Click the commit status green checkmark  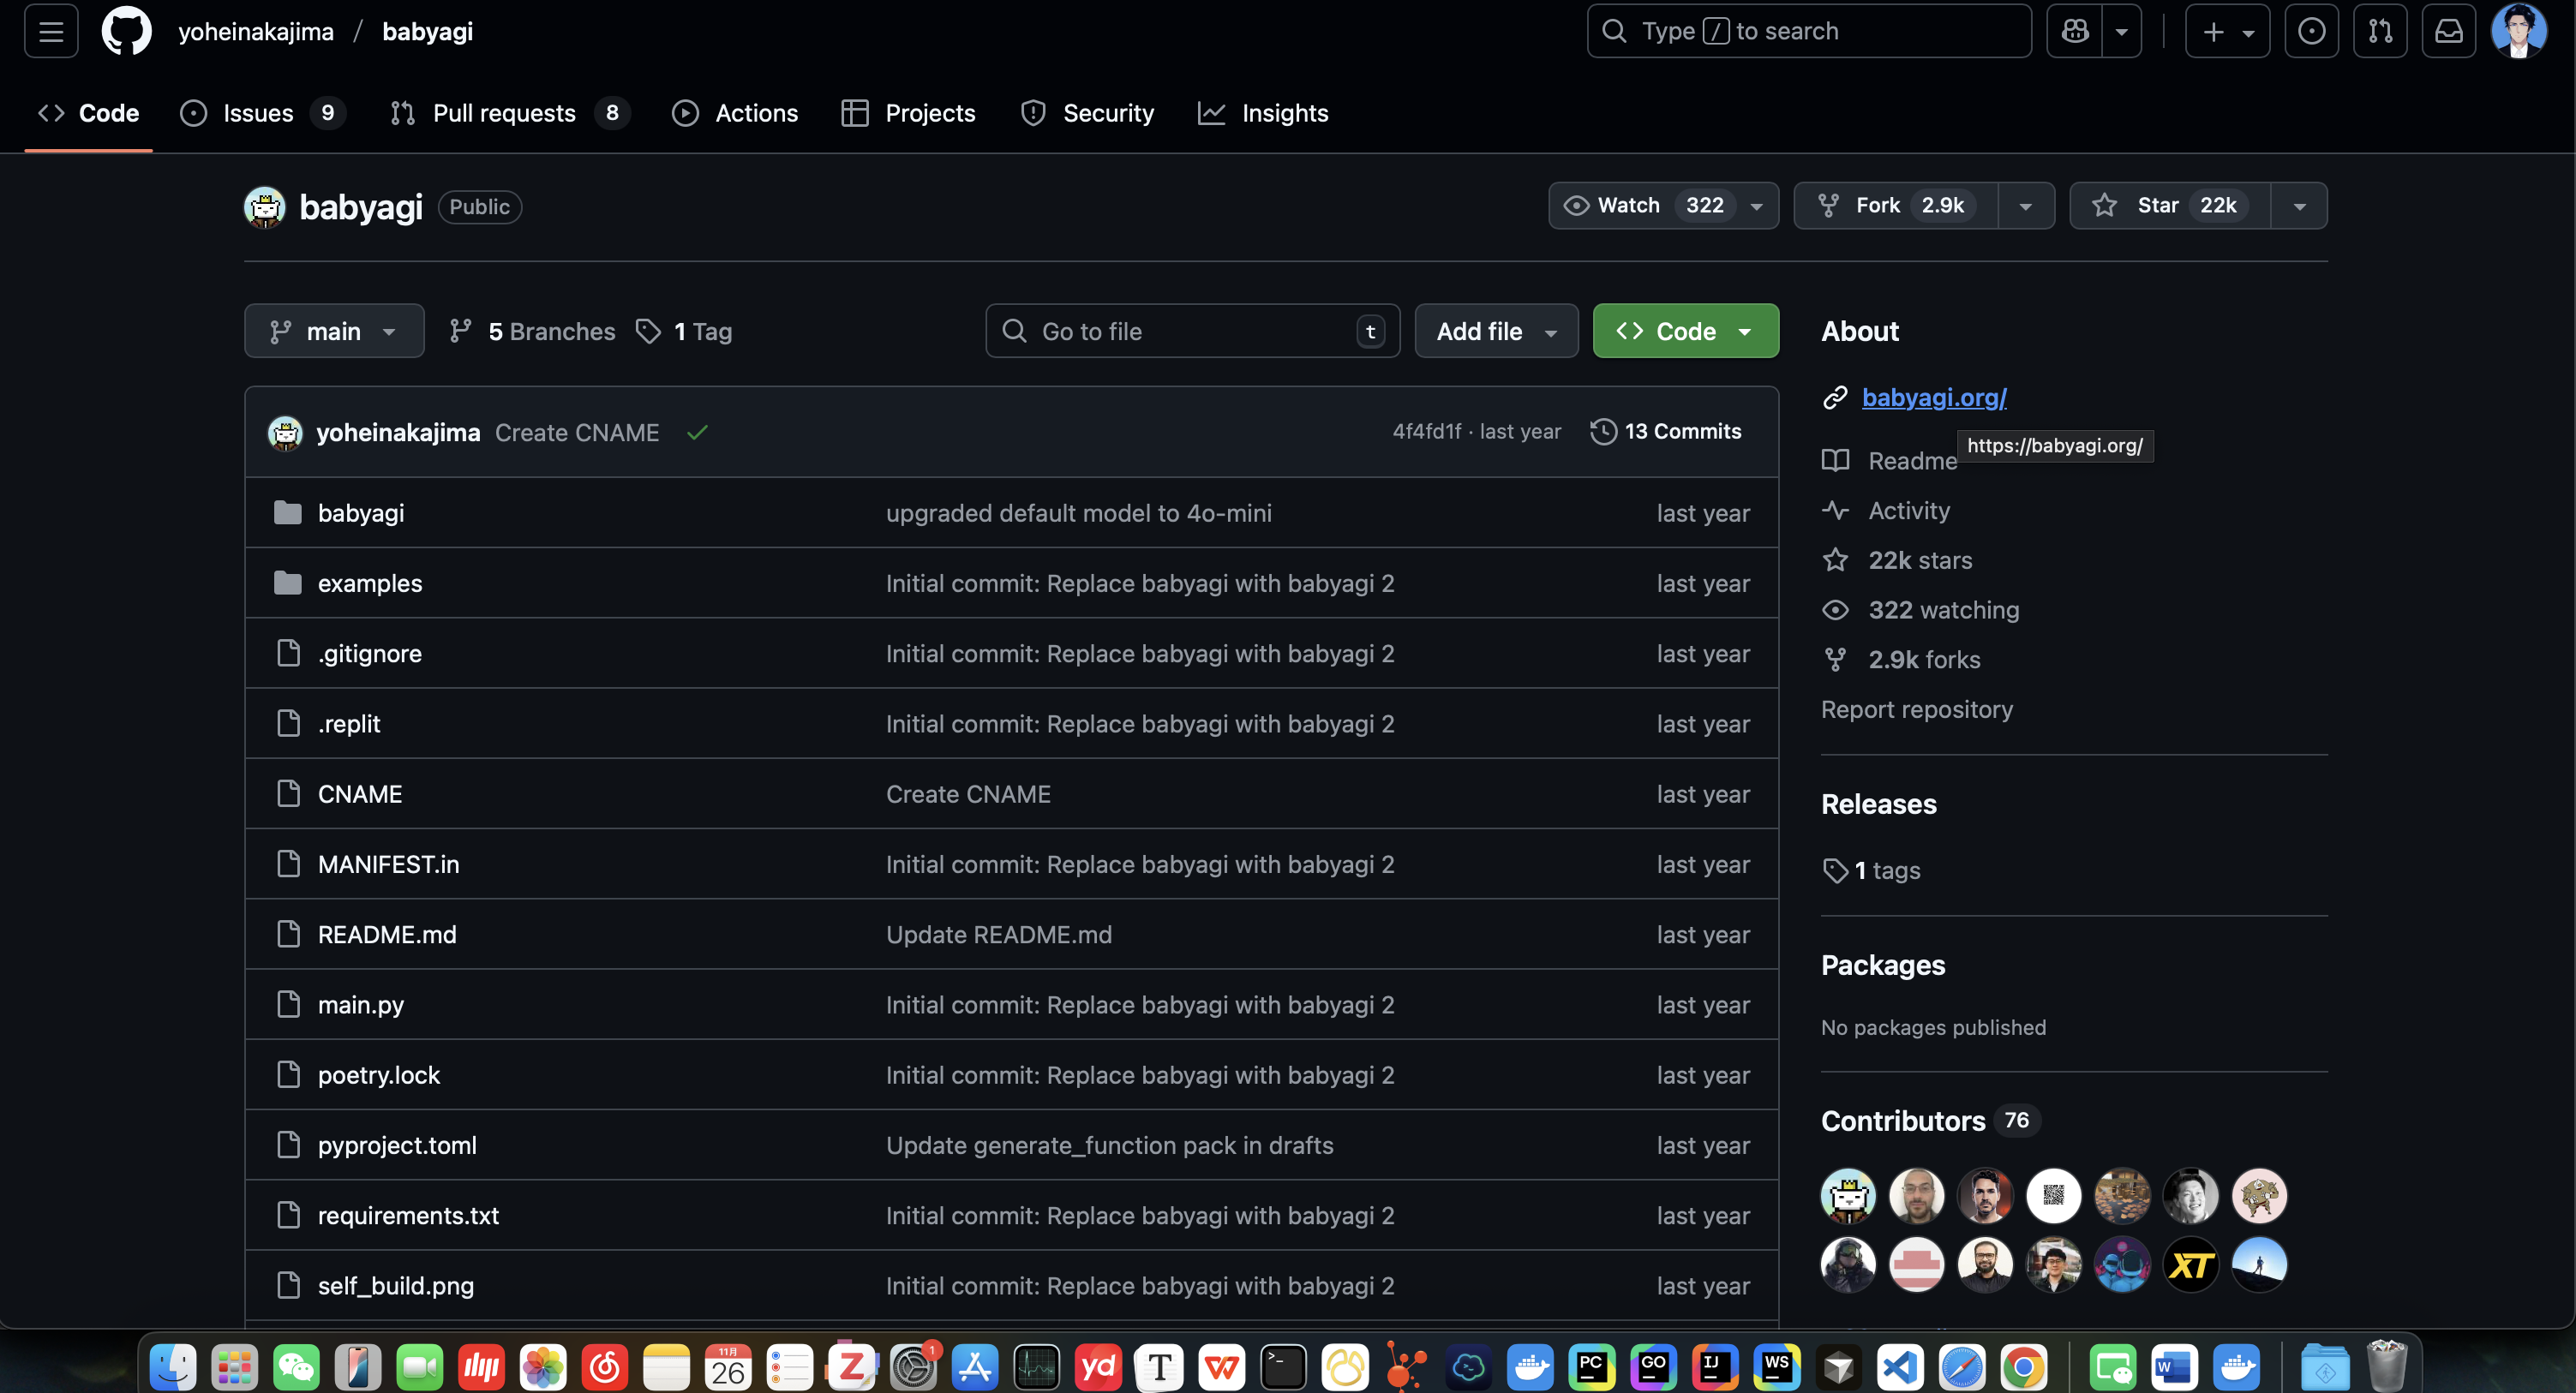click(697, 432)
